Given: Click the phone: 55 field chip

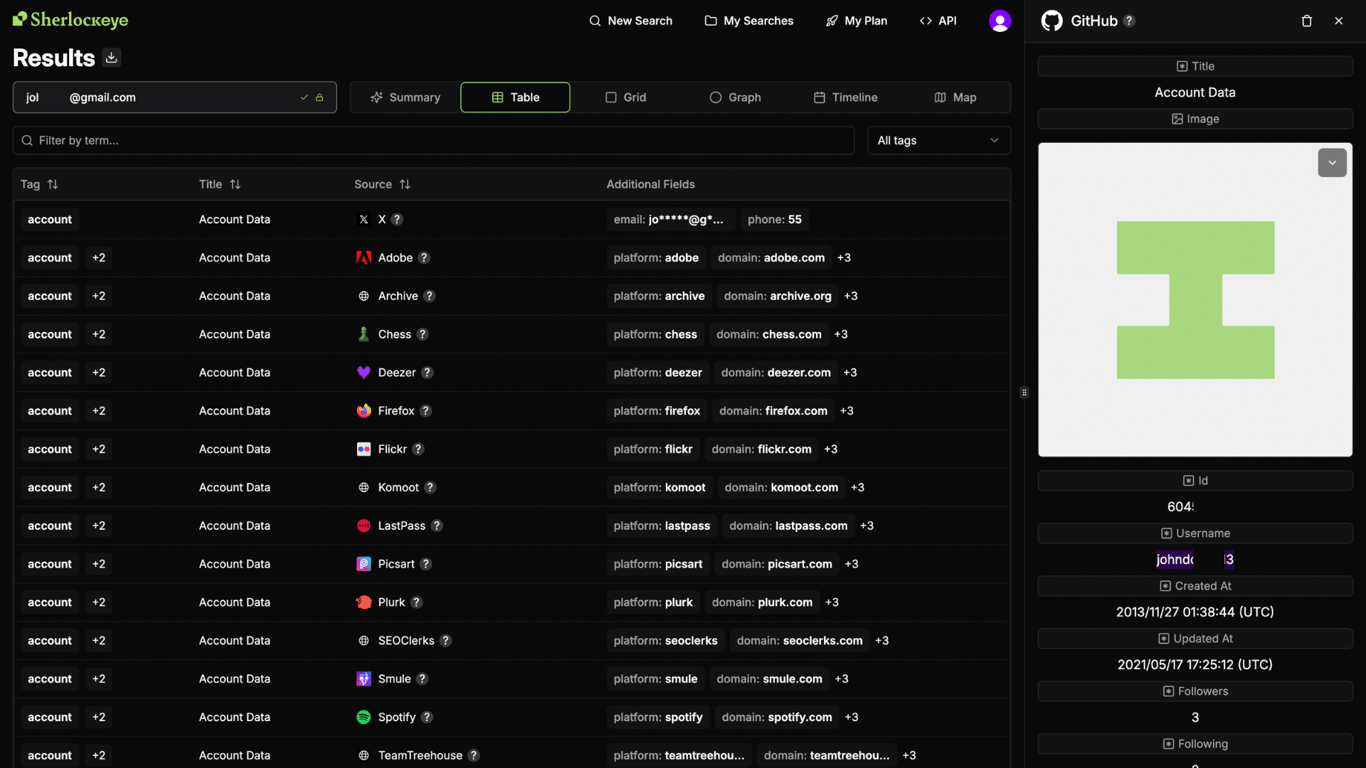Looking at the screenshot, I should click(x=775, y=219).
